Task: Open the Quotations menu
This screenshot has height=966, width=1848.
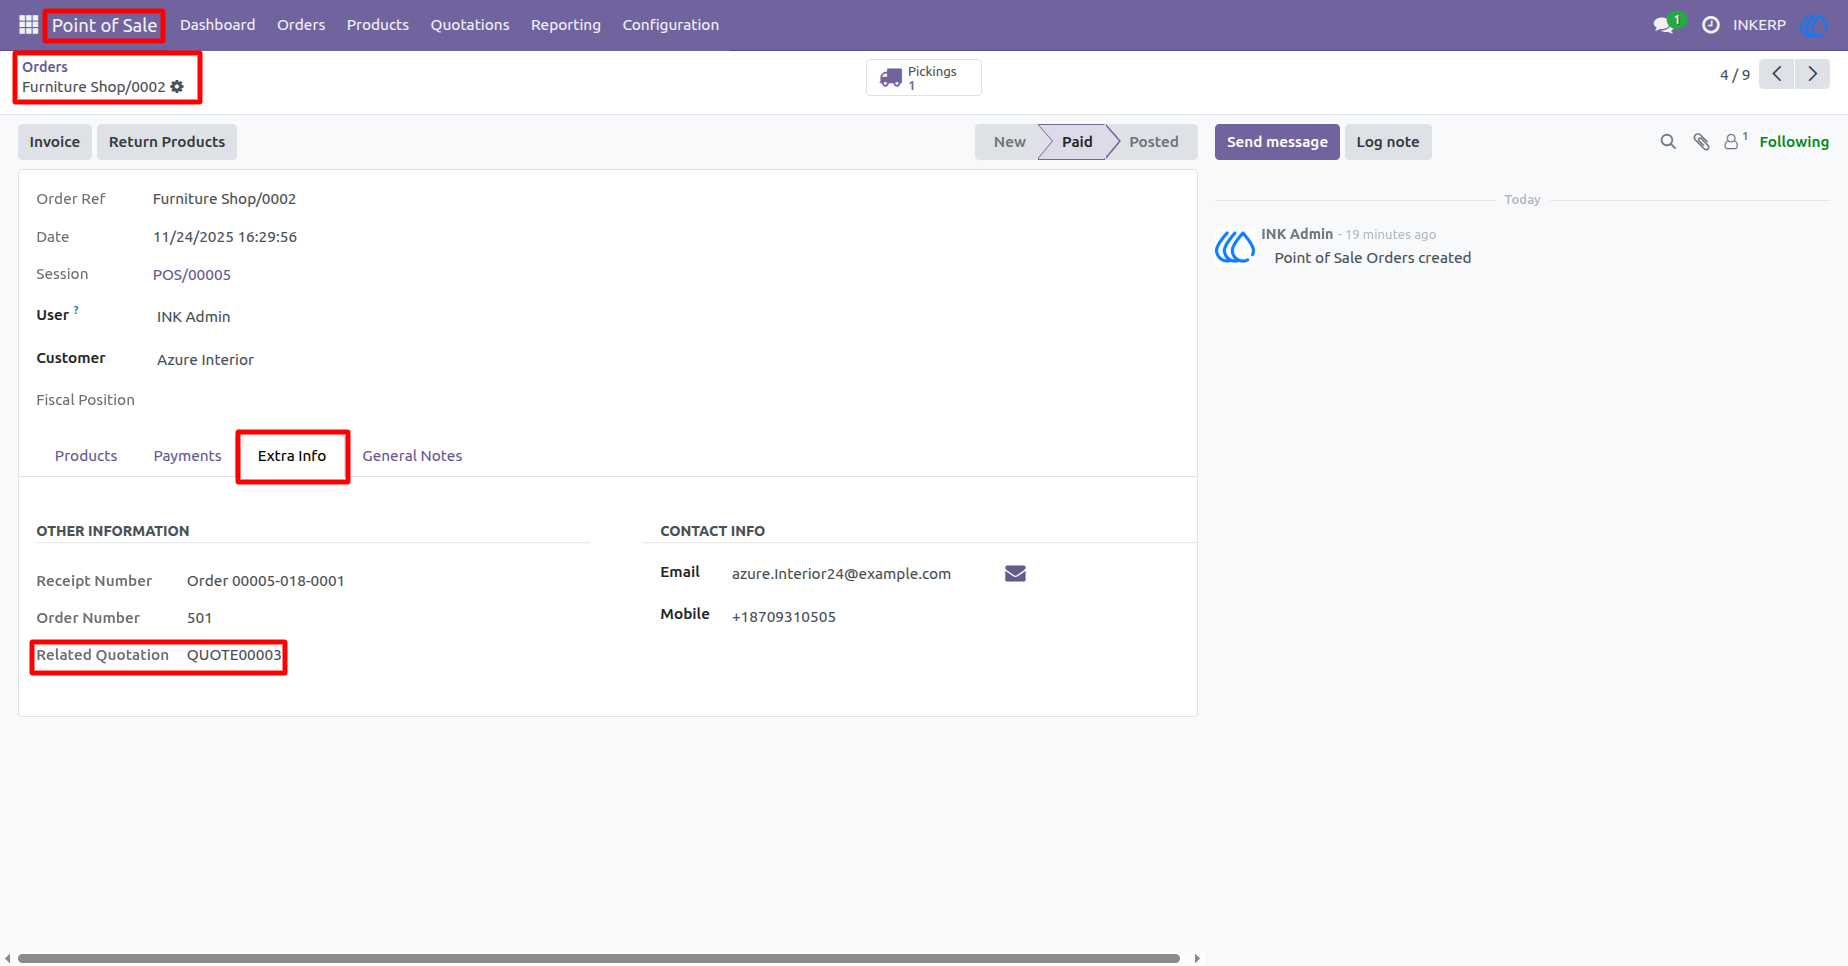Action: click(470, 25)
